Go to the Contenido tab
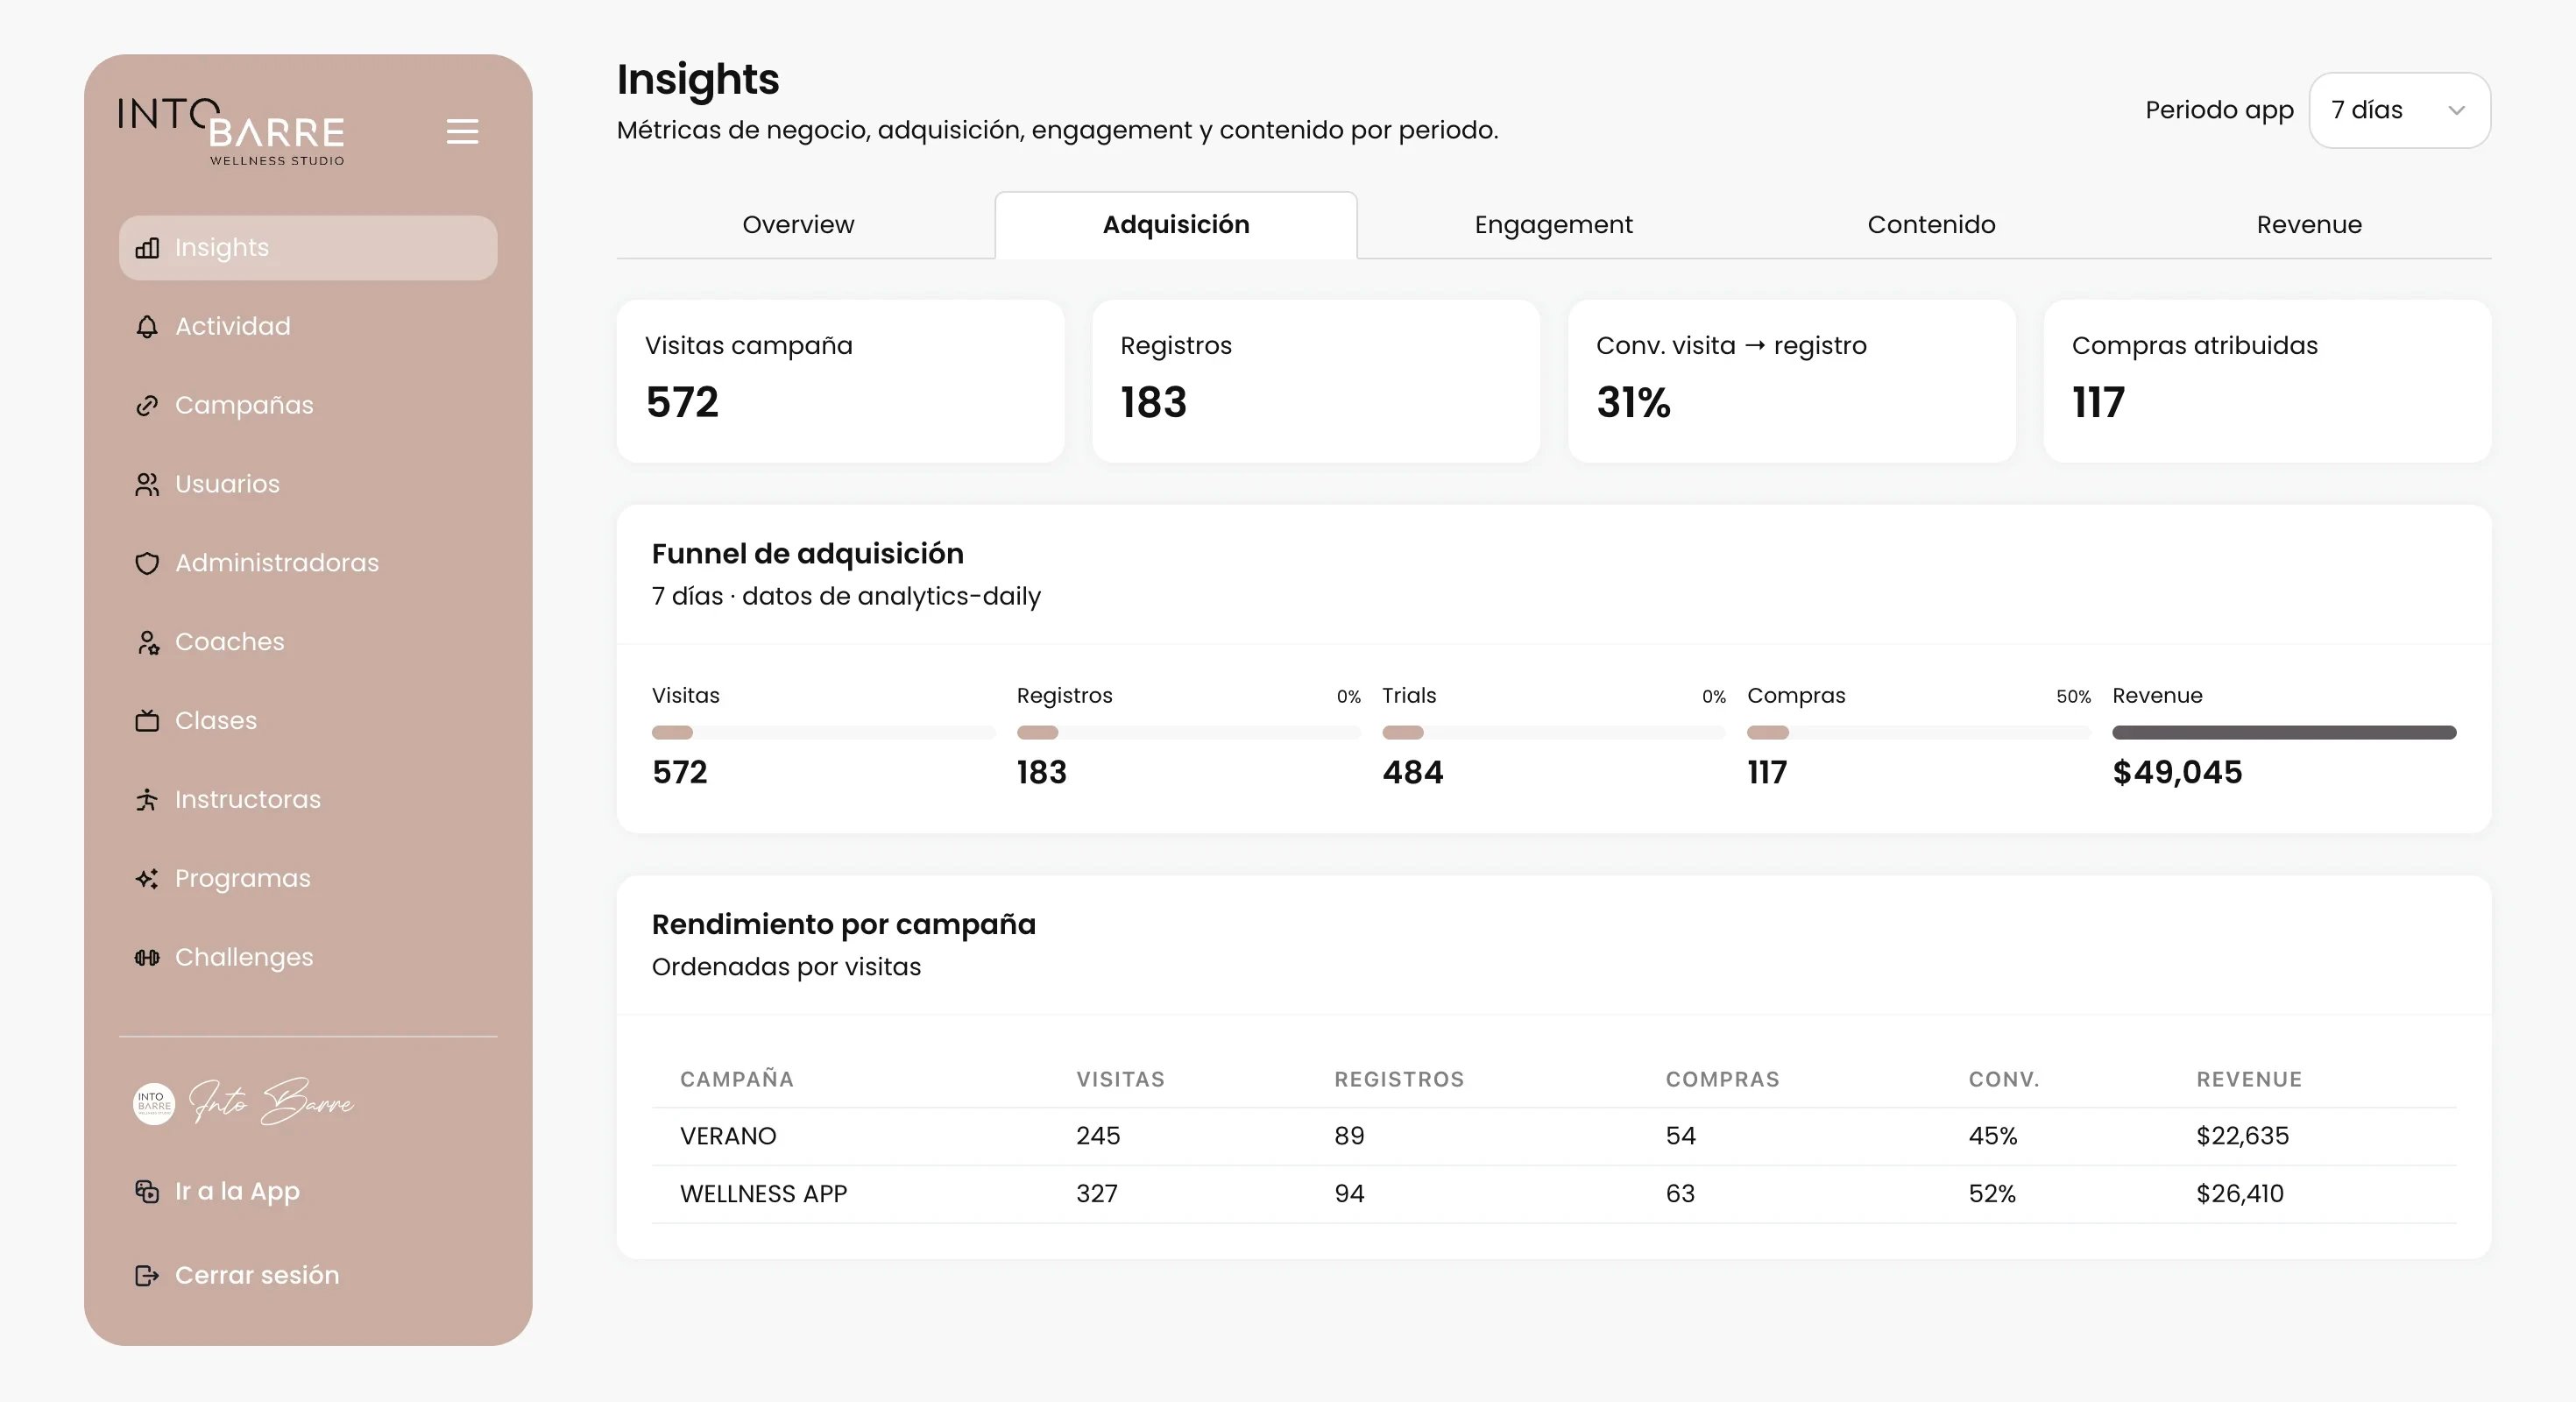Screen dimensions: 2576x1402 (x=1931, y=225)
